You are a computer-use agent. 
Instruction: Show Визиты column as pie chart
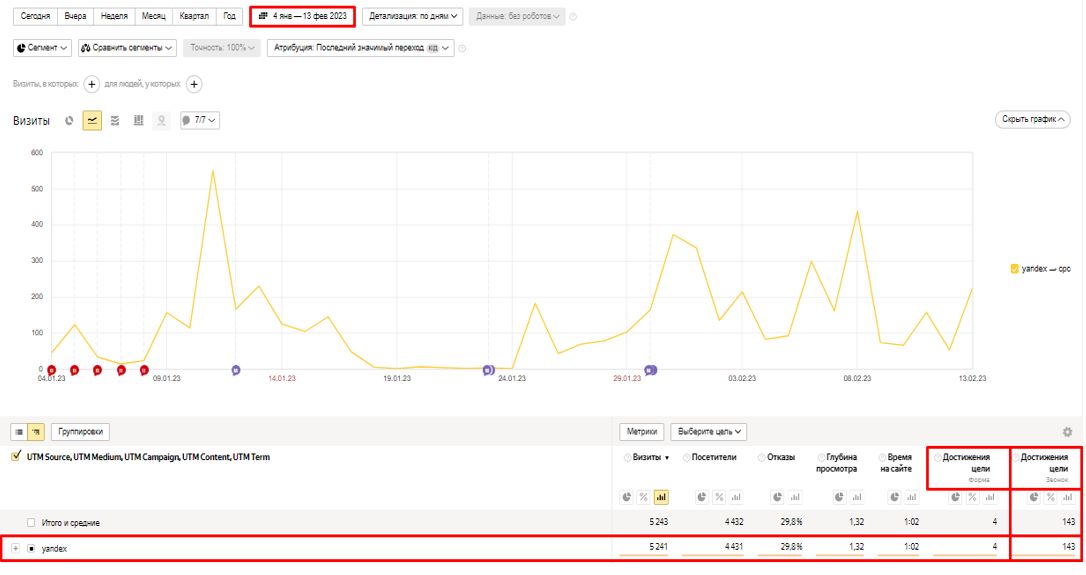click(627, 497)
